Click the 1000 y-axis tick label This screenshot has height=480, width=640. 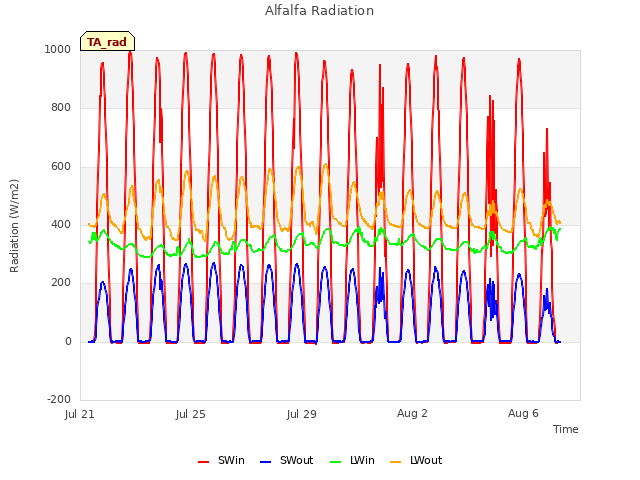pyautogui.click(x=58, y=49)
